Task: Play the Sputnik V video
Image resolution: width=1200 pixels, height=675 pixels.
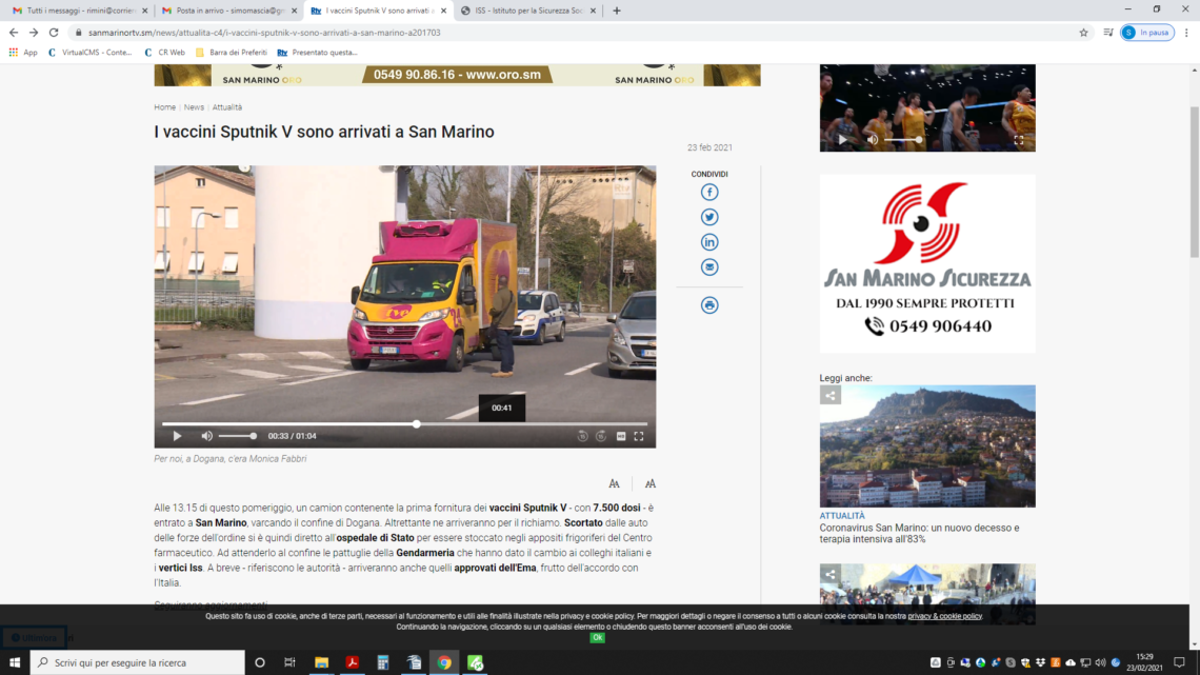Action: click(x=177, y=436)
